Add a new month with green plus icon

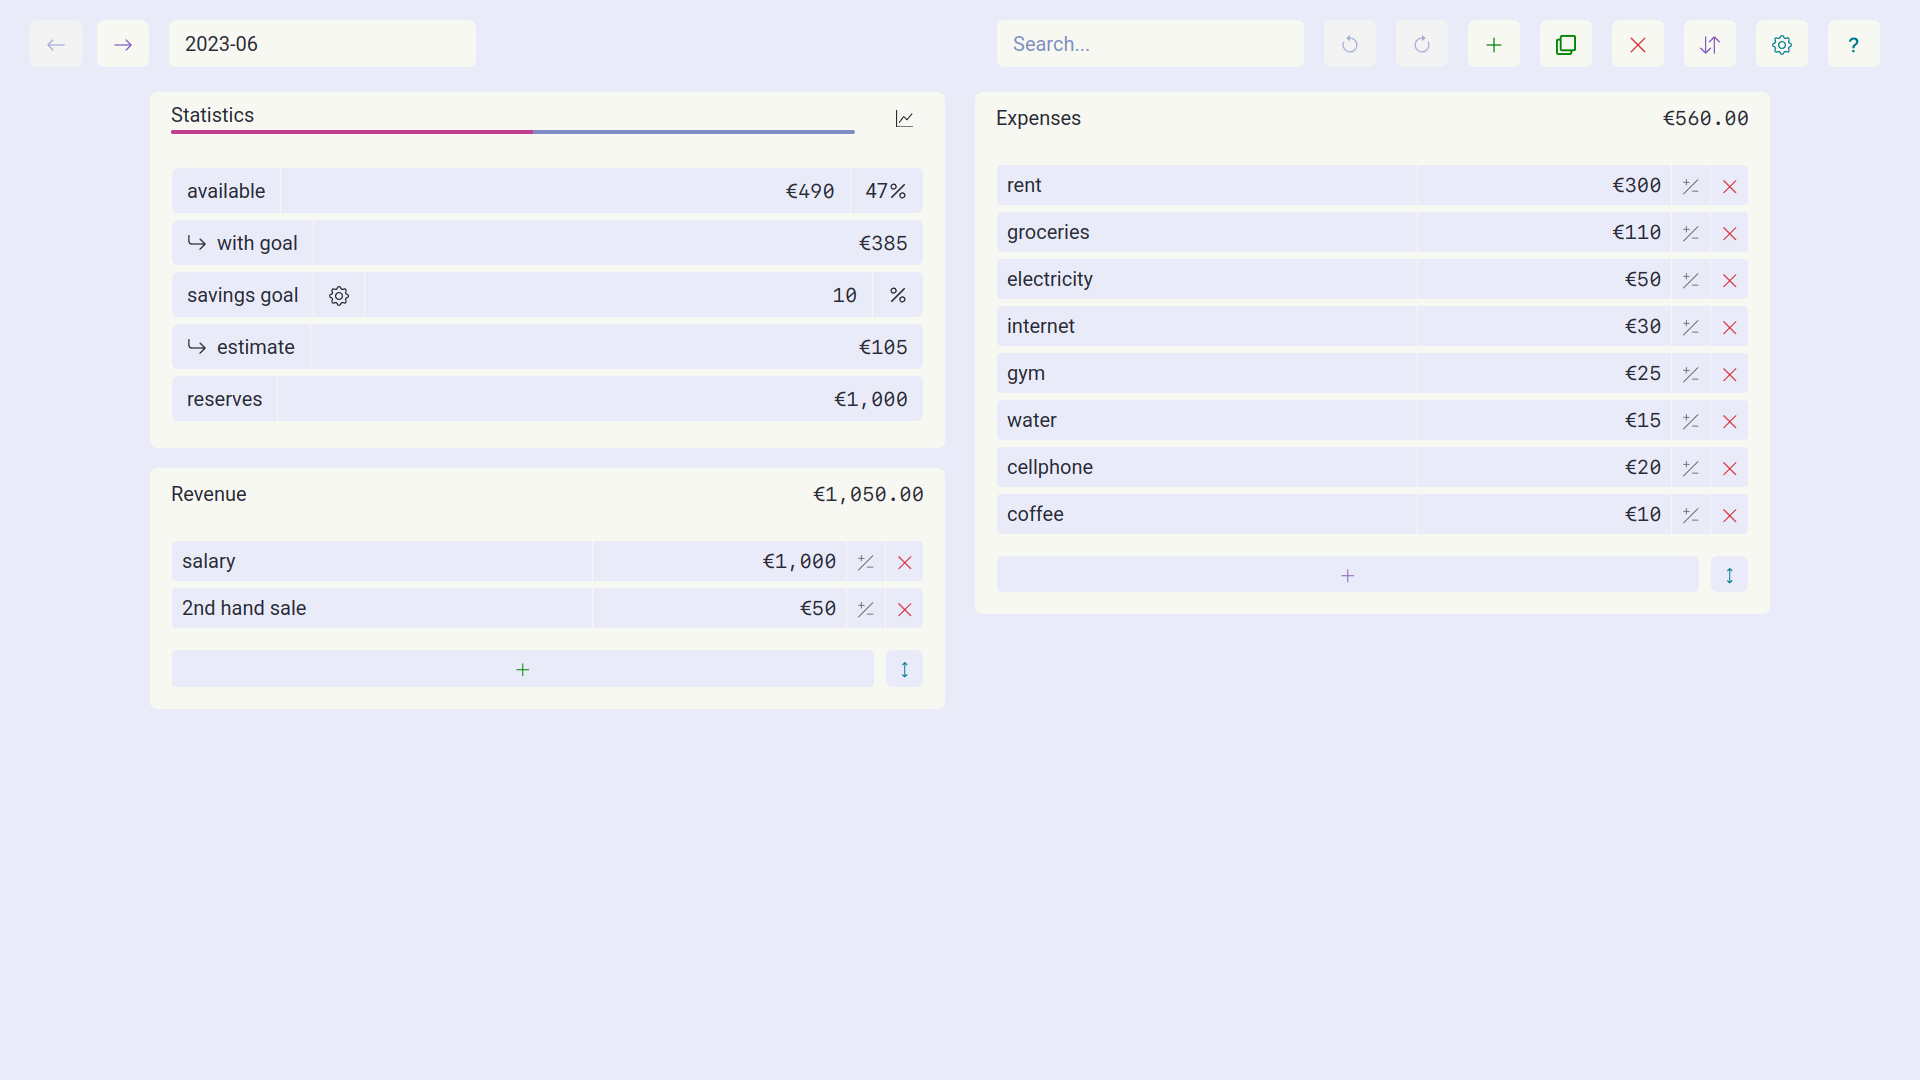point(1494,44)
